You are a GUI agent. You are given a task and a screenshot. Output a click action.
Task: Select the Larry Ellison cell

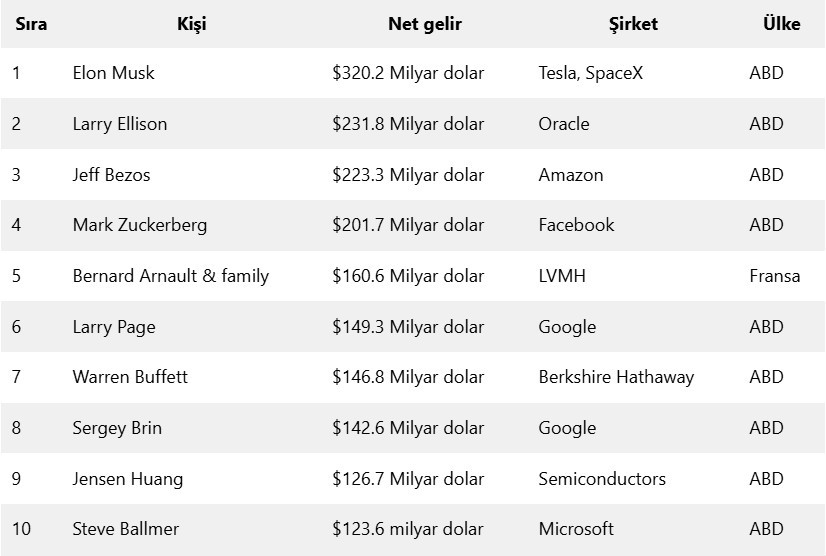[x=120, y=124]
